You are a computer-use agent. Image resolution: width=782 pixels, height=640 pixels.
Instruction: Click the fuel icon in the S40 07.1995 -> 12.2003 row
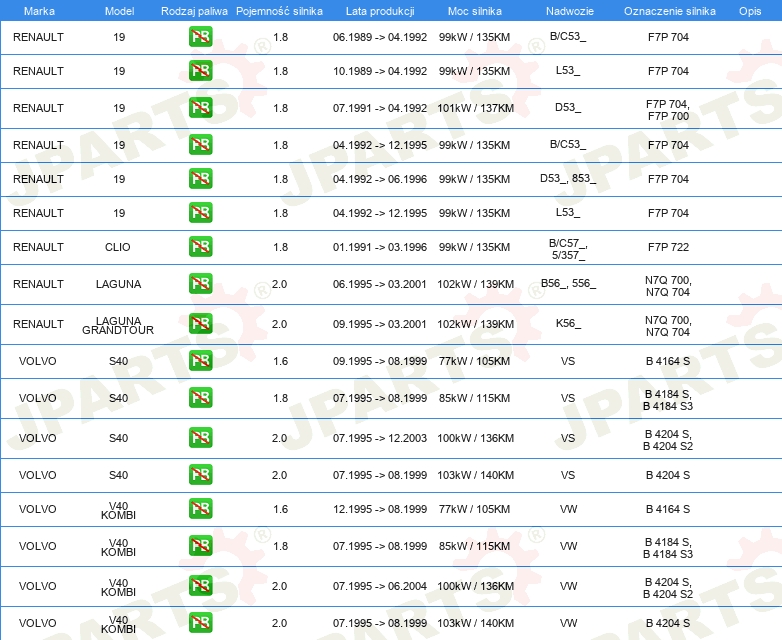click(200, 437)
